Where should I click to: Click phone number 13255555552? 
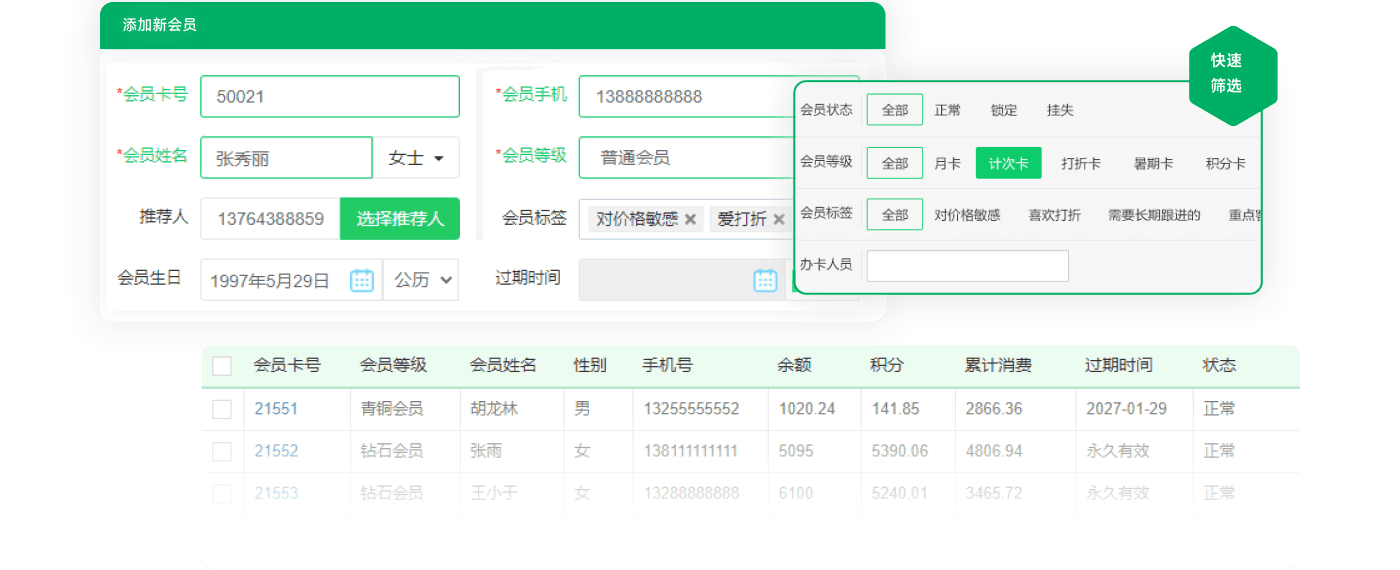pyautogui.click(x=691, y=409)
